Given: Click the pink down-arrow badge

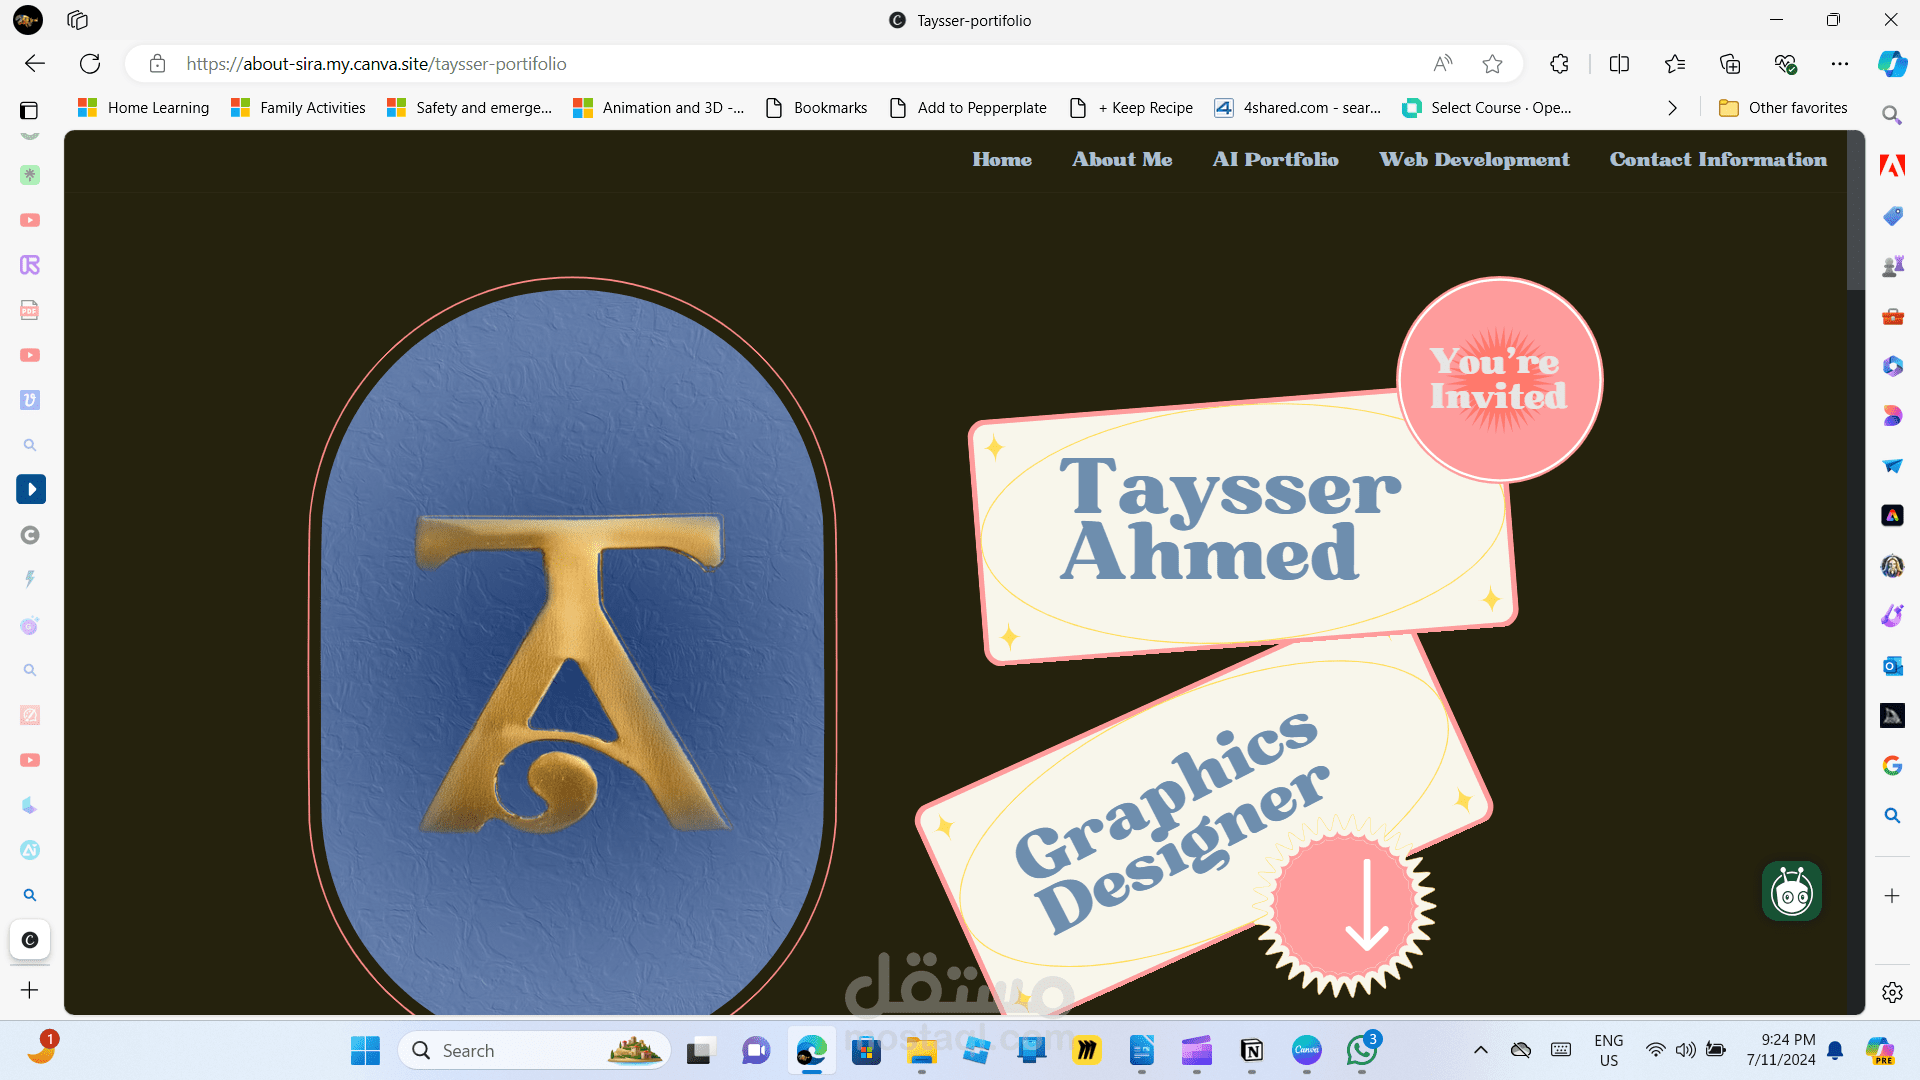Looking at the screenshot, I should tap(1345, 905).
